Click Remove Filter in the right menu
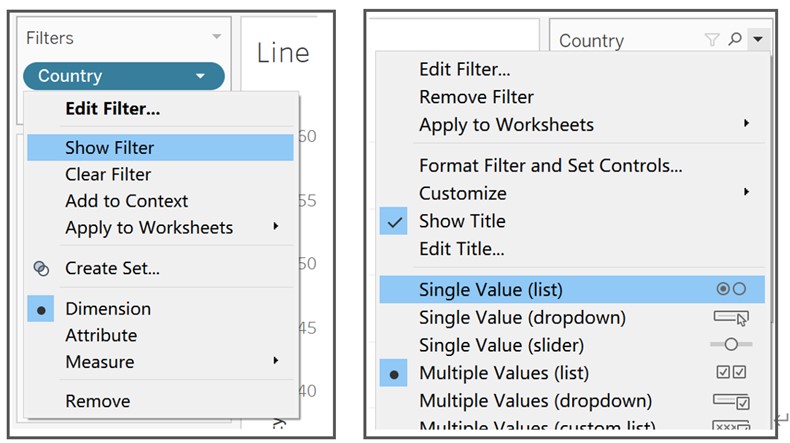This screenshot has width=790, height=443. (476, 97)
